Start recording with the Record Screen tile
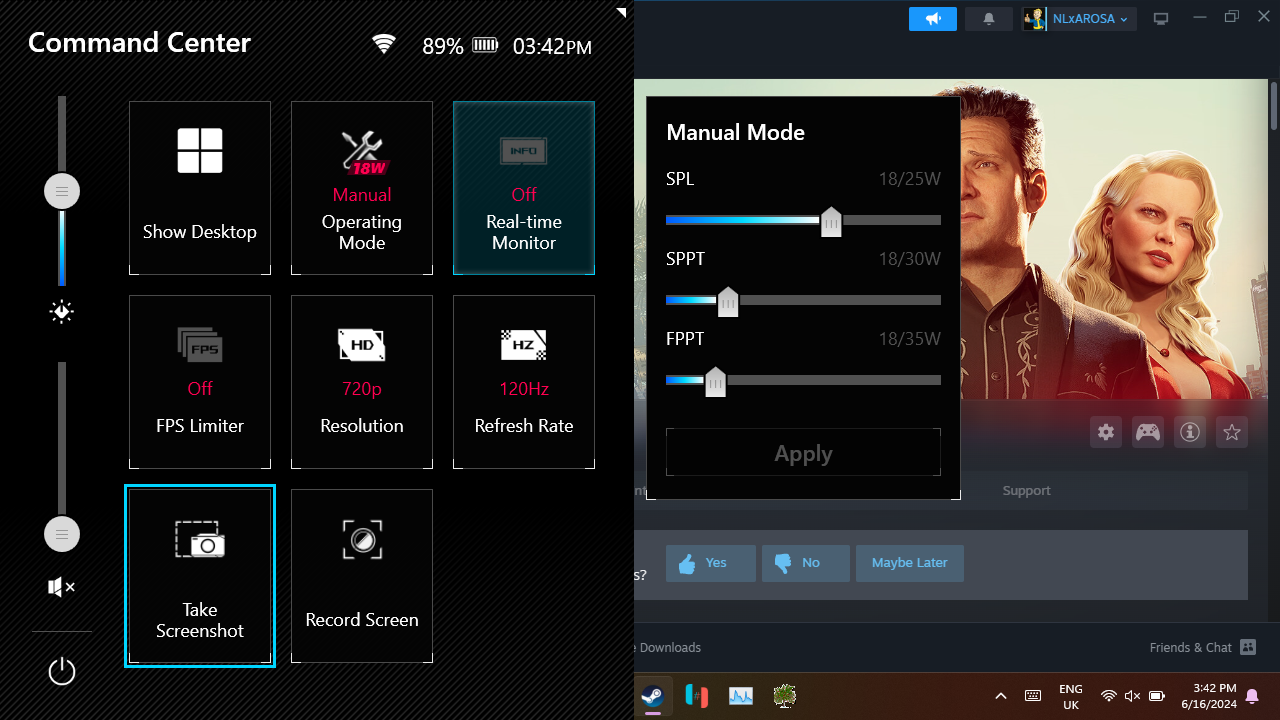 [362, 576]
